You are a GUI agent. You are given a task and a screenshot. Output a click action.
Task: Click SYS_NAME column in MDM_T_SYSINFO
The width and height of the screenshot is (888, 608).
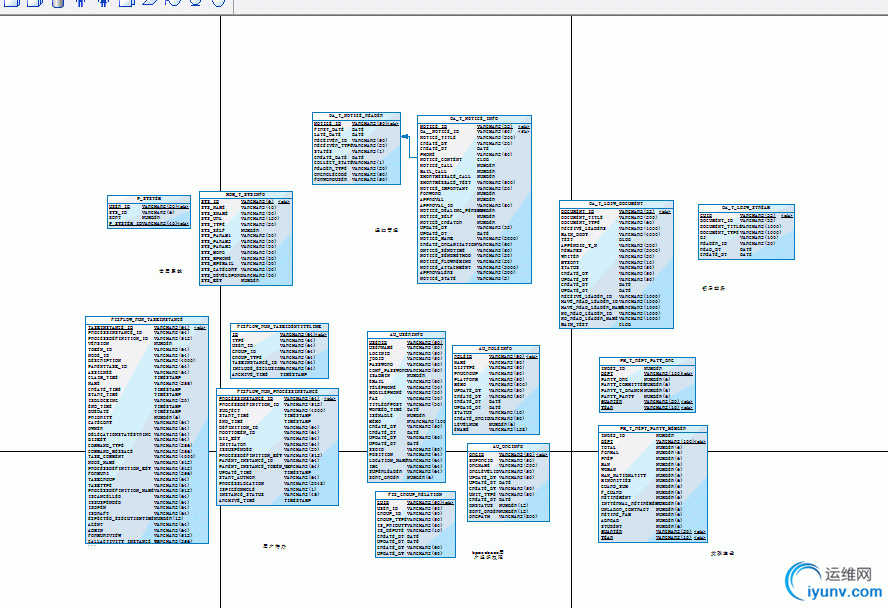pos(213,208)
